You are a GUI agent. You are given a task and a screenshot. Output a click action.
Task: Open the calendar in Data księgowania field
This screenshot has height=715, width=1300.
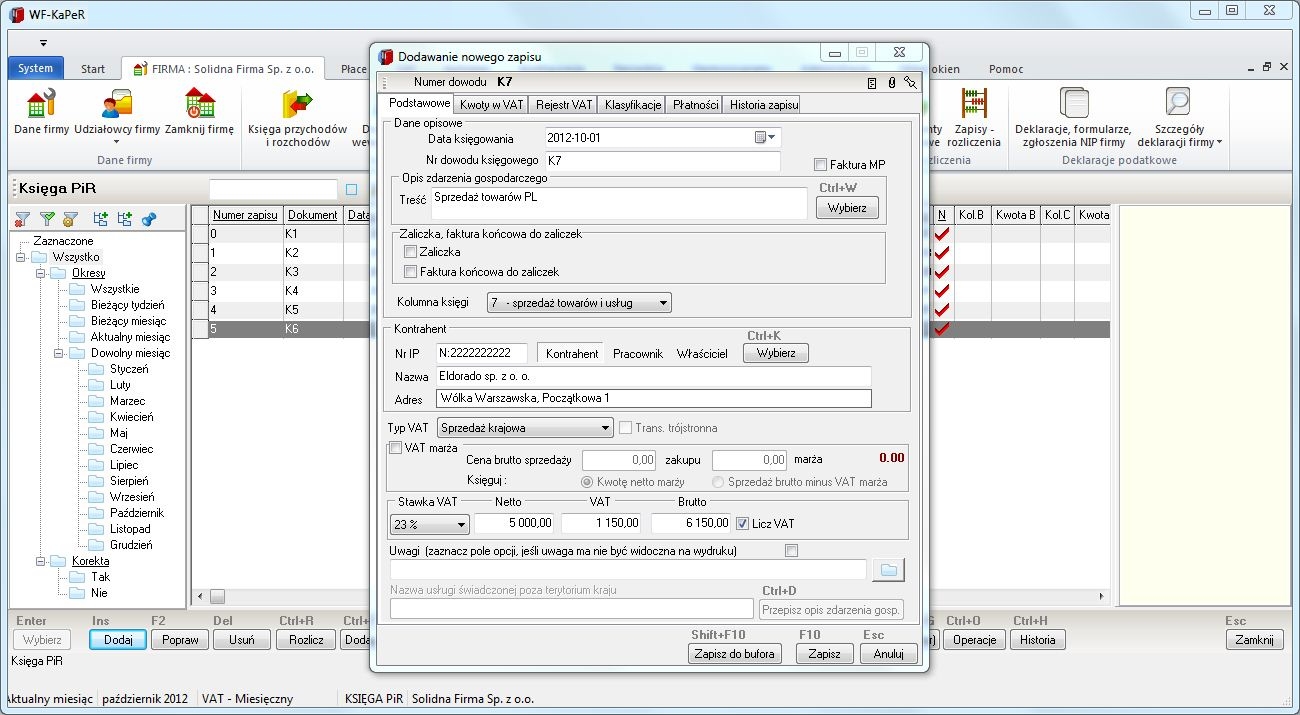point(760,137)
